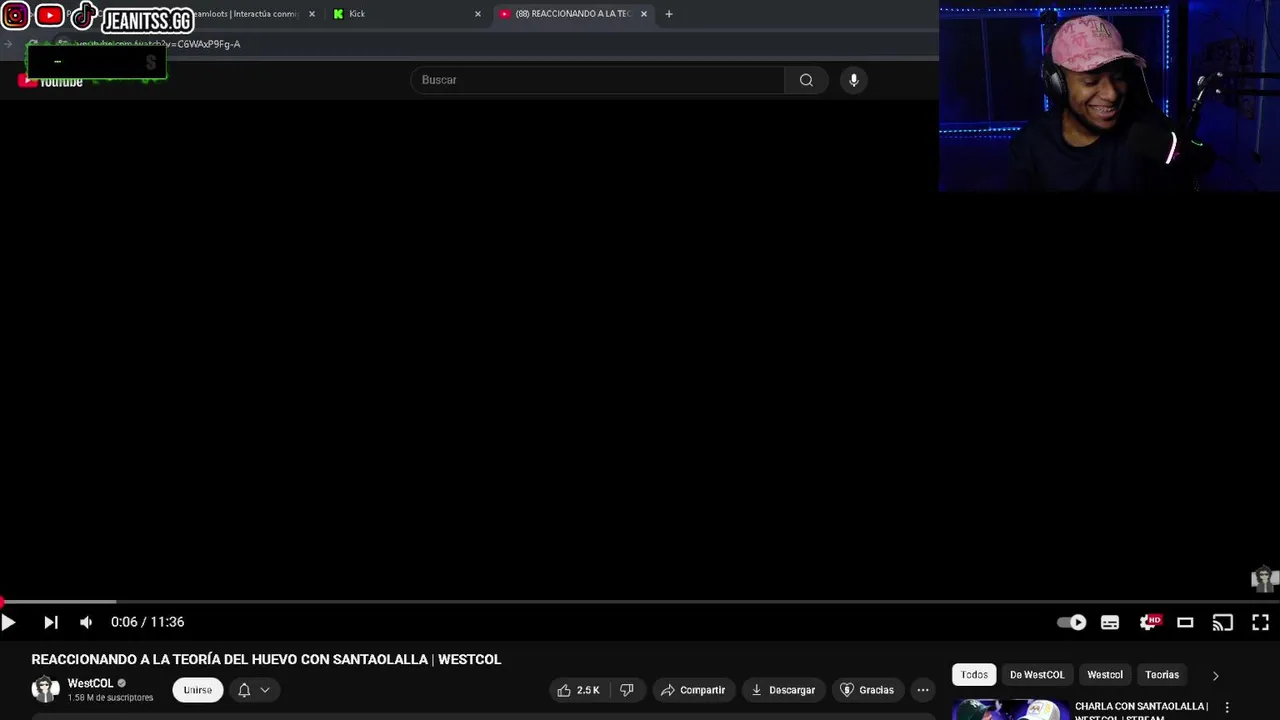Click the search magnifier button
Viewport: 1280px width, 720px height.
806,80
